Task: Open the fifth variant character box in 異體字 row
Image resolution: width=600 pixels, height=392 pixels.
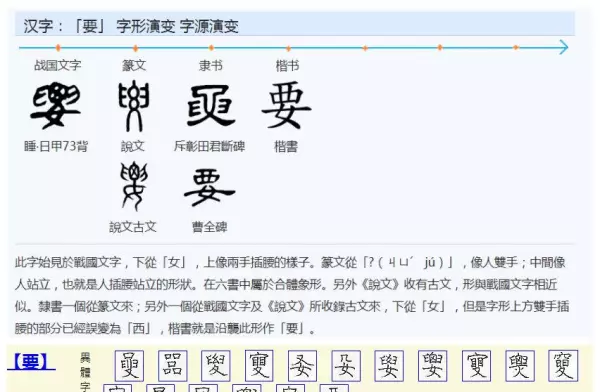Action: (x=302, y=366)
